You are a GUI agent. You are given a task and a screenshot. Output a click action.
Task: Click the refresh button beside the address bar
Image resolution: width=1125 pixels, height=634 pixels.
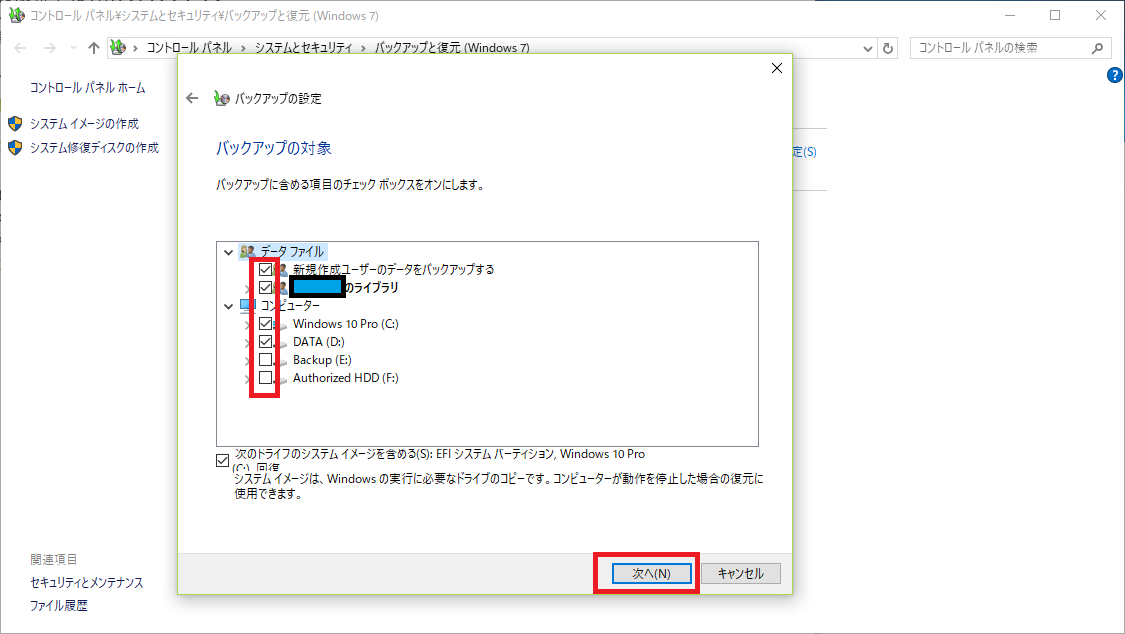(888, 48)
